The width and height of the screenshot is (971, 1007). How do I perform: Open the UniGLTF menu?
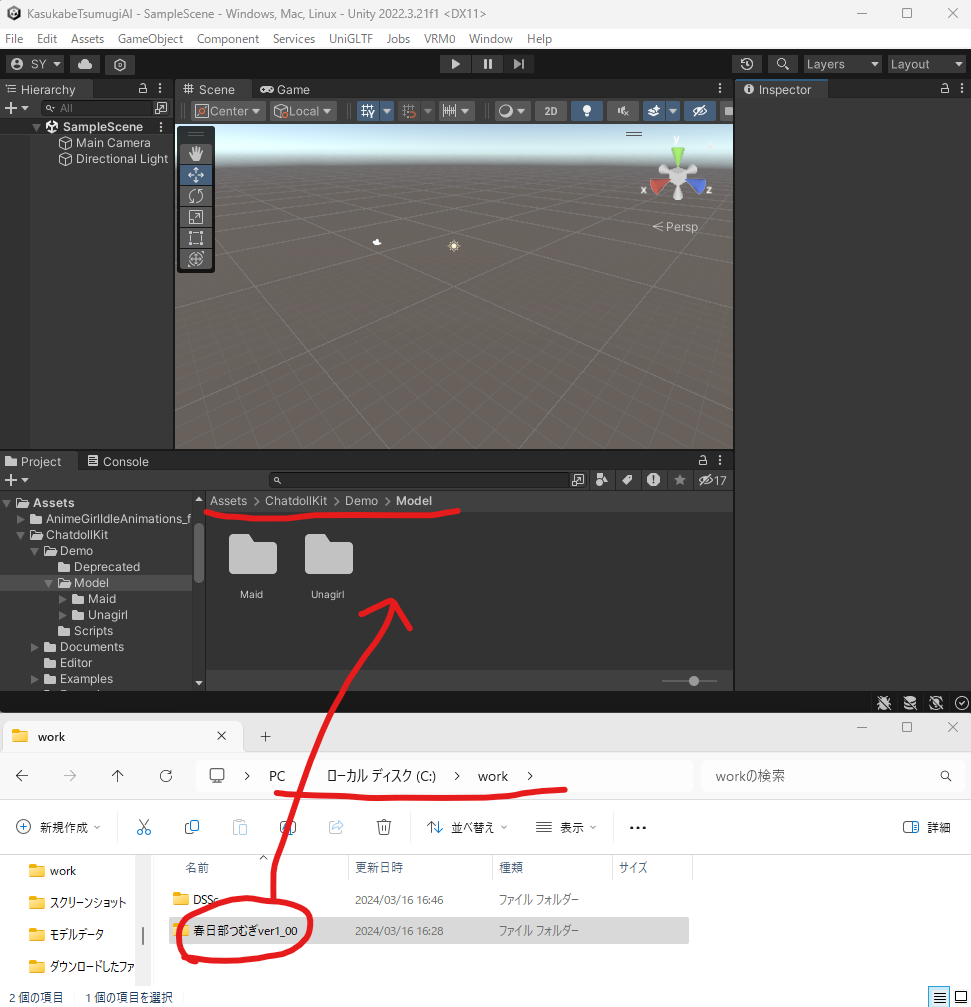[x=351, y=39]
